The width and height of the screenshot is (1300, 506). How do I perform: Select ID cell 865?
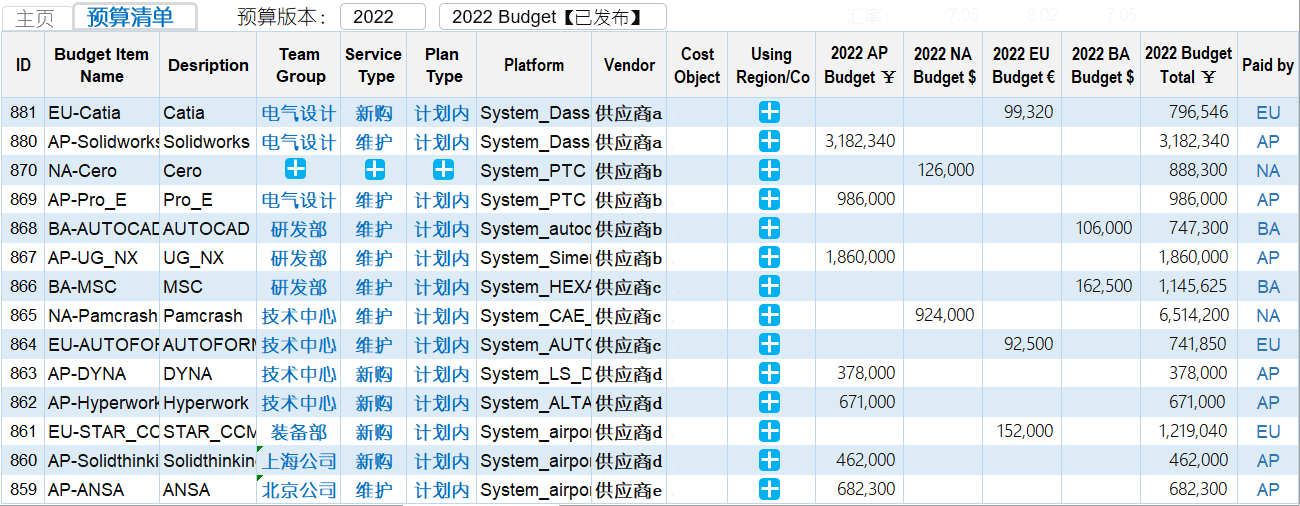tap(23, 316)
